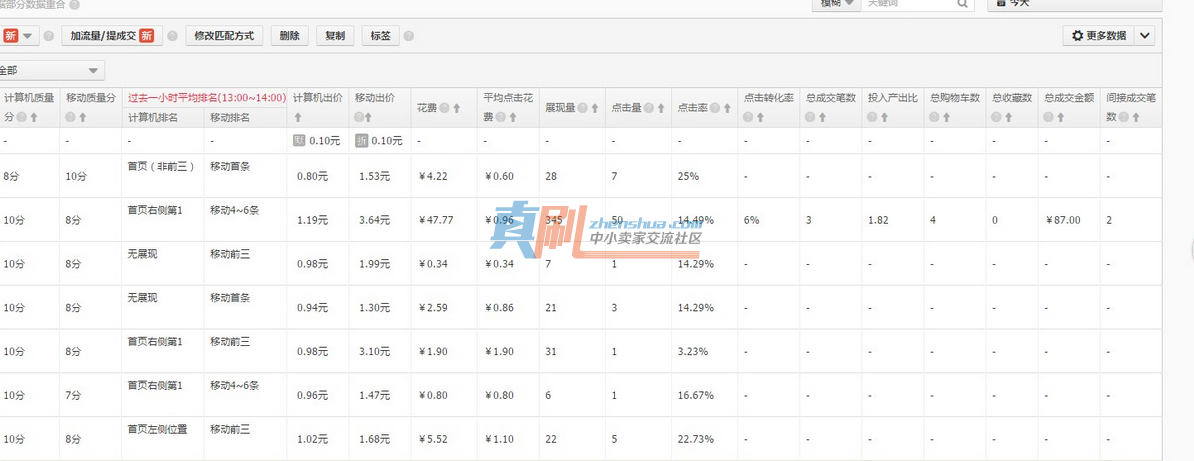Open help icon for 点击转化率
The height and width of the screenshot is (461, 1194).
click(x=749, y=117)
